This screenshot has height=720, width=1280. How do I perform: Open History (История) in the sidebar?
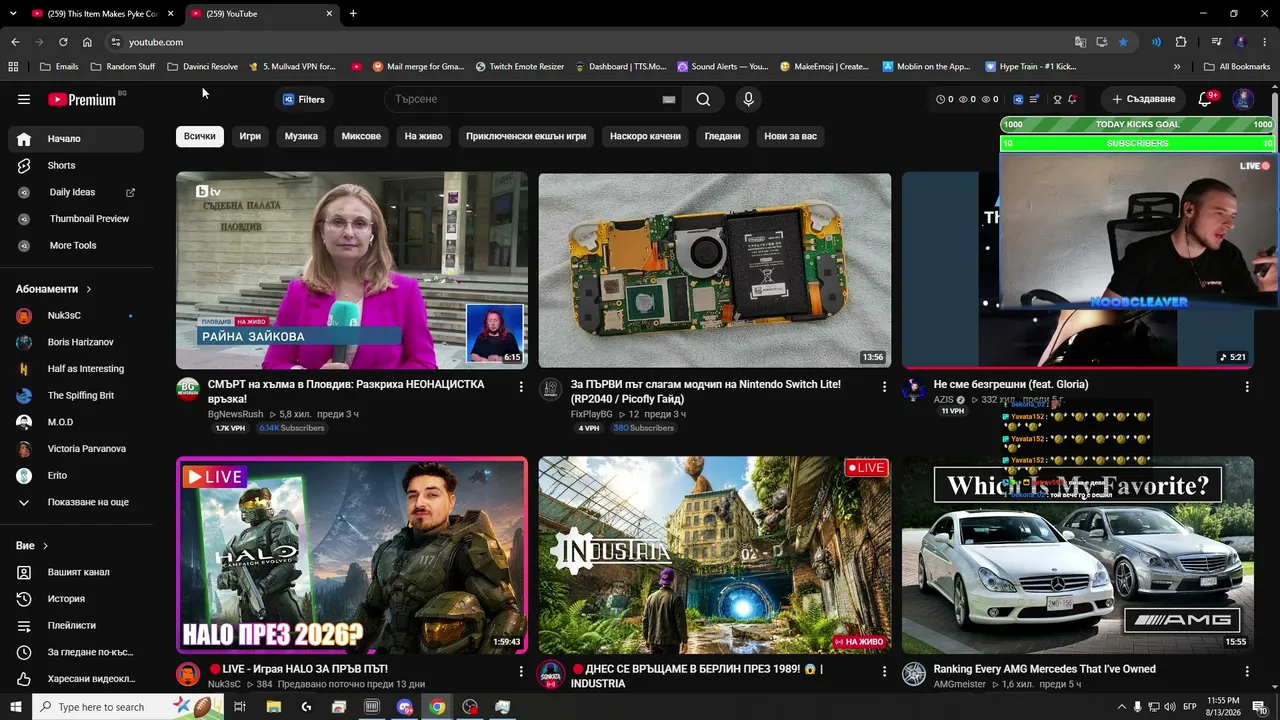[x=76, y=599]
